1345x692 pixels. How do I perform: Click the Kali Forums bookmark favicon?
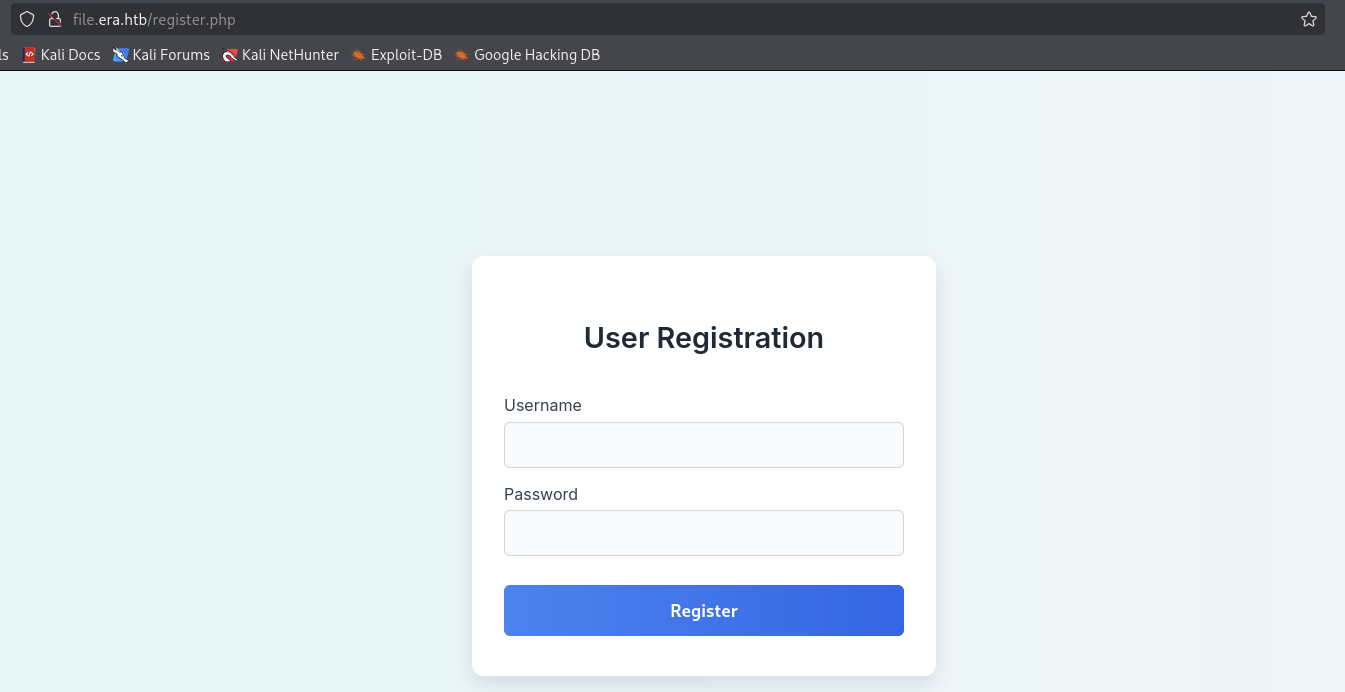click(x=121, y=55)
